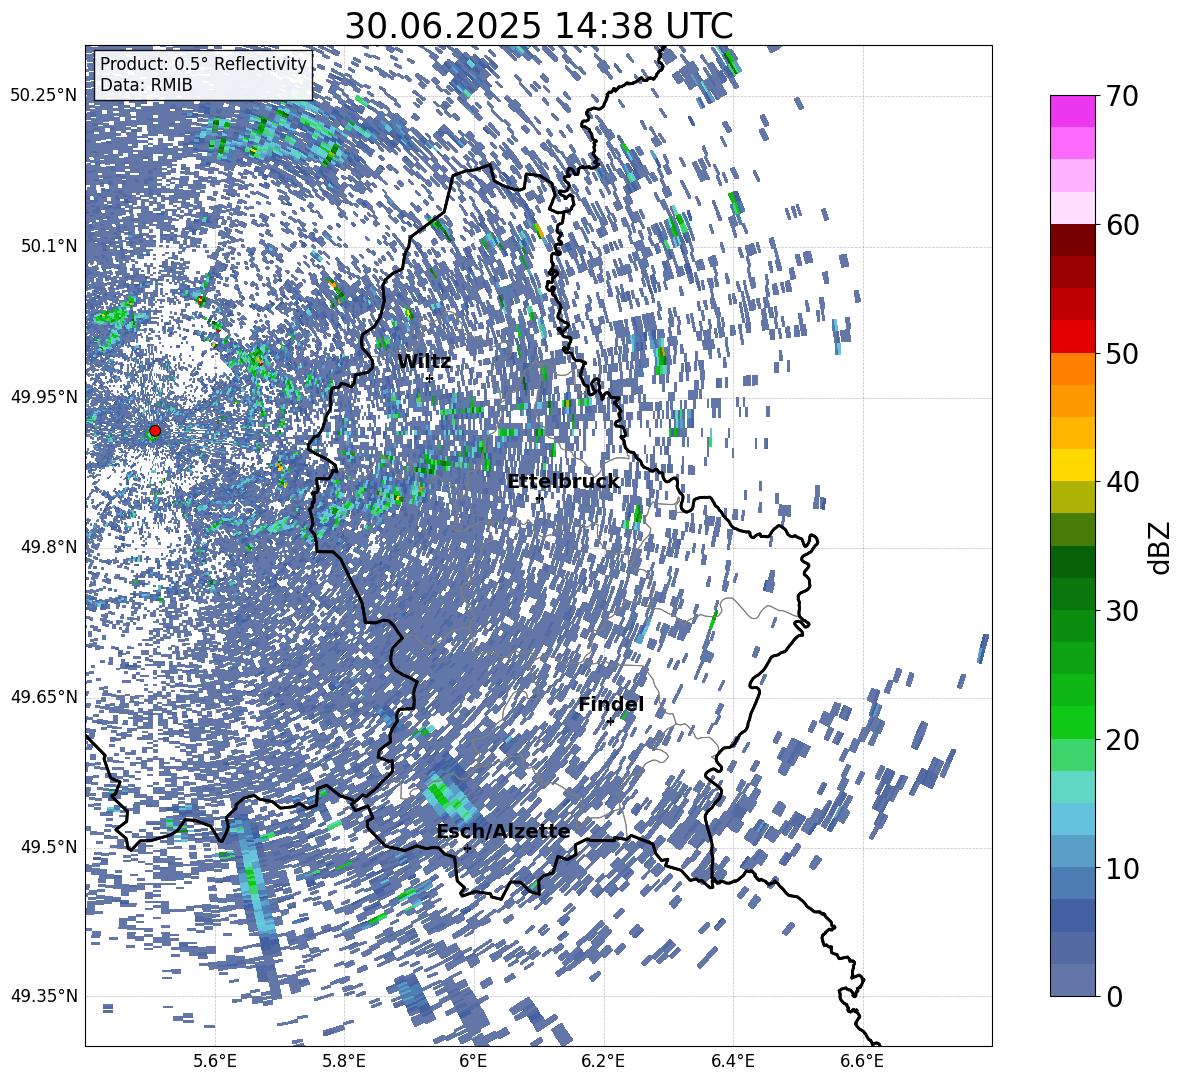Click the Ettelbruck city label
Viewport: 1184px width, 1081px height.
pyautogui.click(x=563, y=482)
